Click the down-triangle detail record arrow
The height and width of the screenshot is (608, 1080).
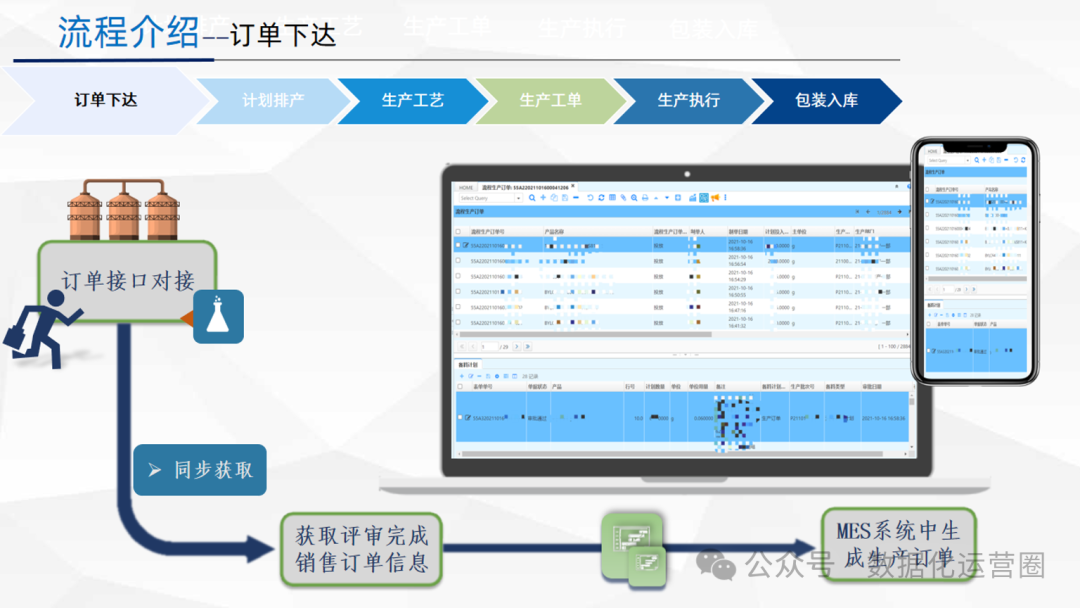point(667,198)
